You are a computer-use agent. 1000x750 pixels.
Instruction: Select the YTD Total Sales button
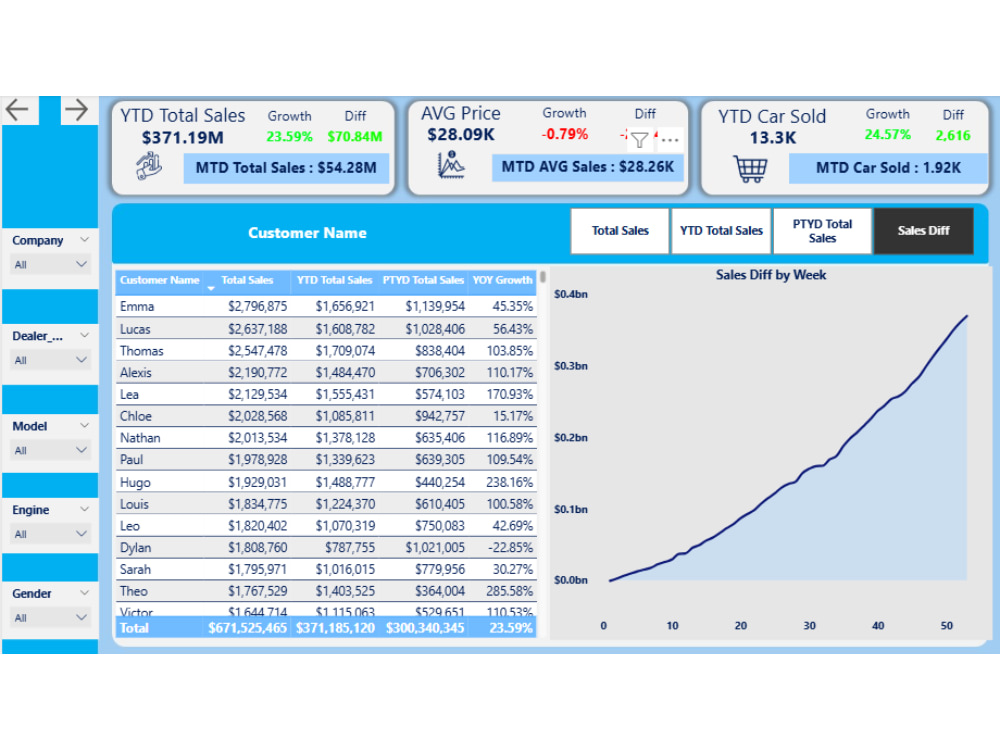(721, 231)
